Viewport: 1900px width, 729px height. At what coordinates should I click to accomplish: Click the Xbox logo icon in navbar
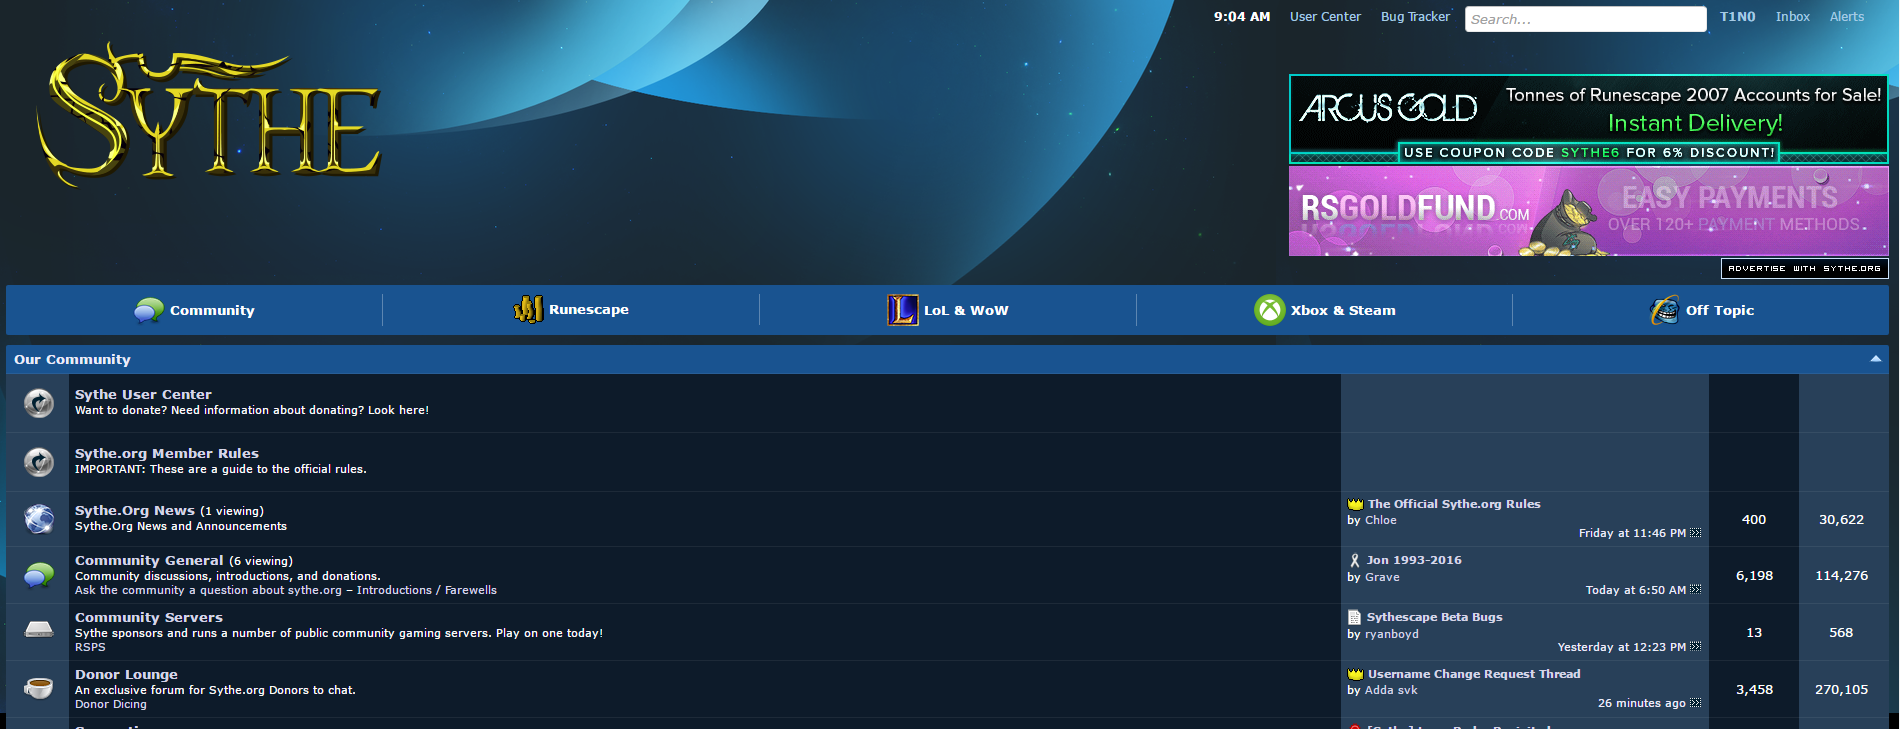pyautogui.click(x=1269, y=310)
